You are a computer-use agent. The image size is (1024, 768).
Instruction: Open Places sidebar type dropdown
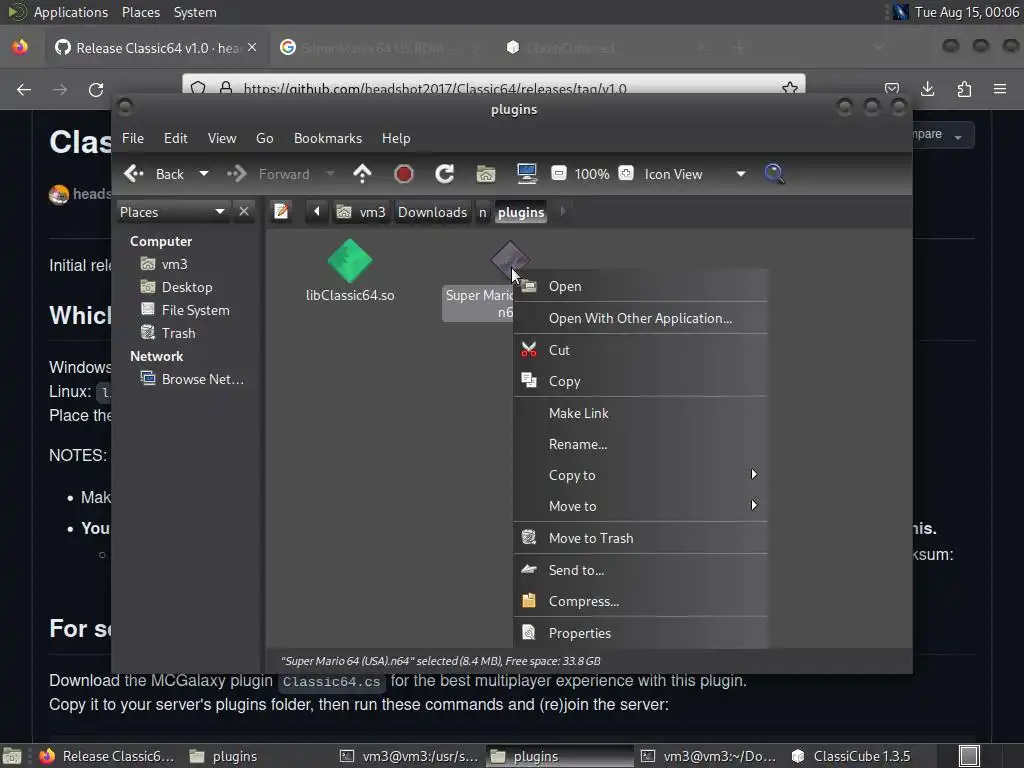pyautogui.click(x=172, y=212)
